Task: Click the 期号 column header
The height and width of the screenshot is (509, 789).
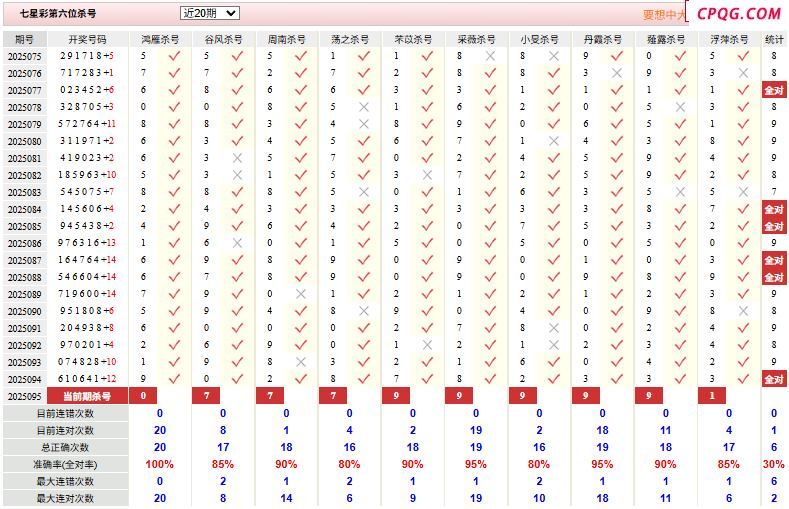Action: (x=25, y=39)
